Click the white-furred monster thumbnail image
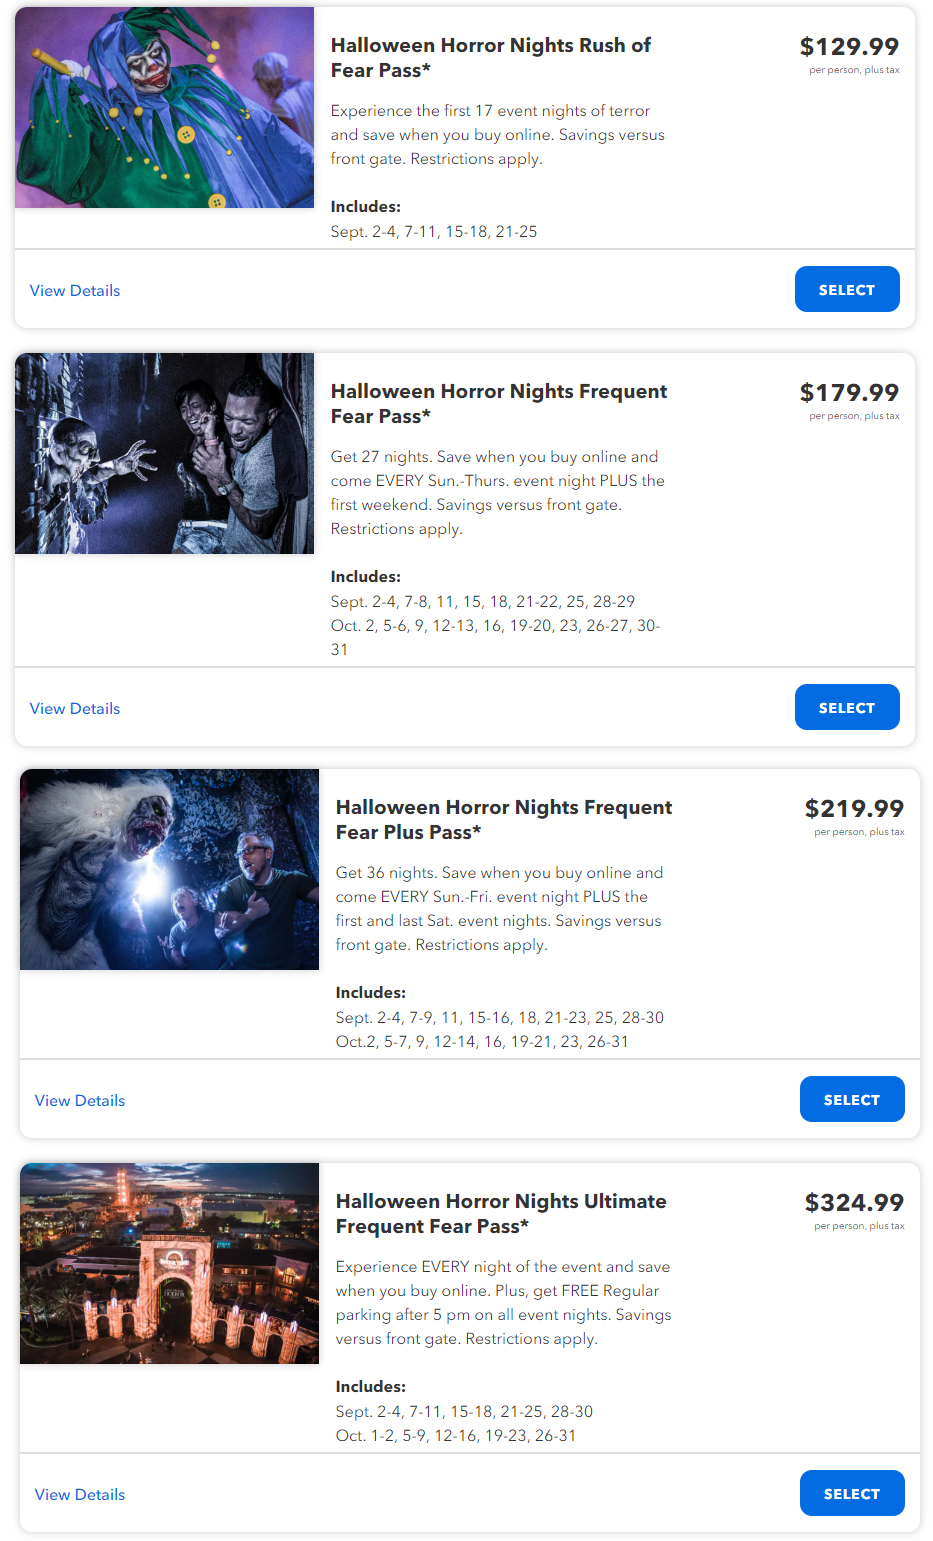 pyautogui.click(x=169, y=869)
